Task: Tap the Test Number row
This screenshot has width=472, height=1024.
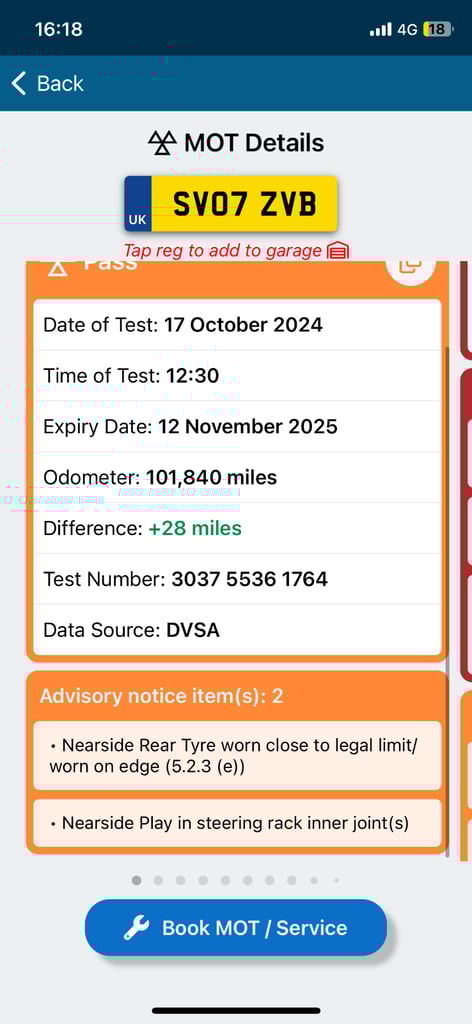Action: [237, 579]
